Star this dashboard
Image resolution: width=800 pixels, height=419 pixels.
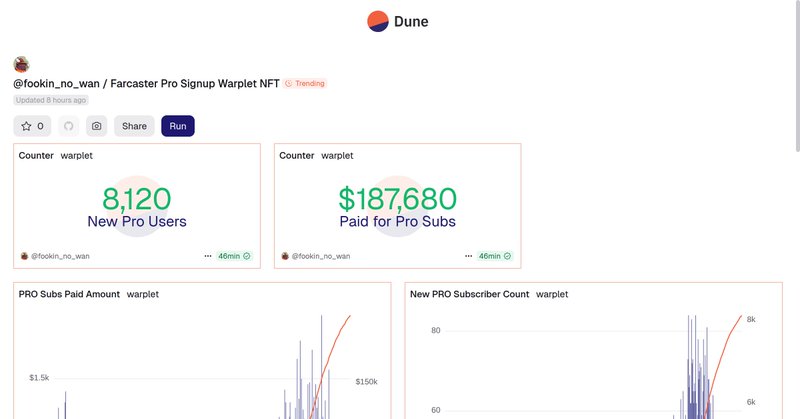point(32,126)
